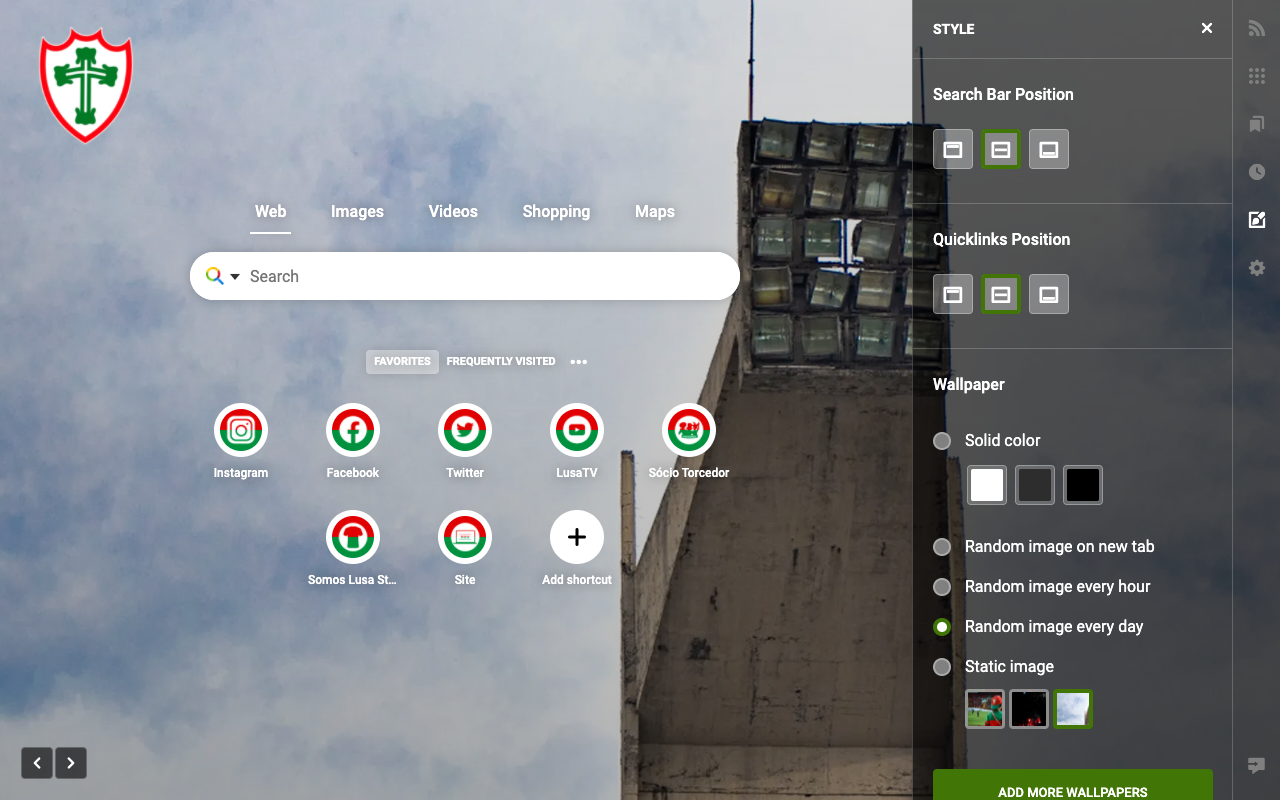
Task: Open the Instagram shortcut icon
Action: point(241,430)
